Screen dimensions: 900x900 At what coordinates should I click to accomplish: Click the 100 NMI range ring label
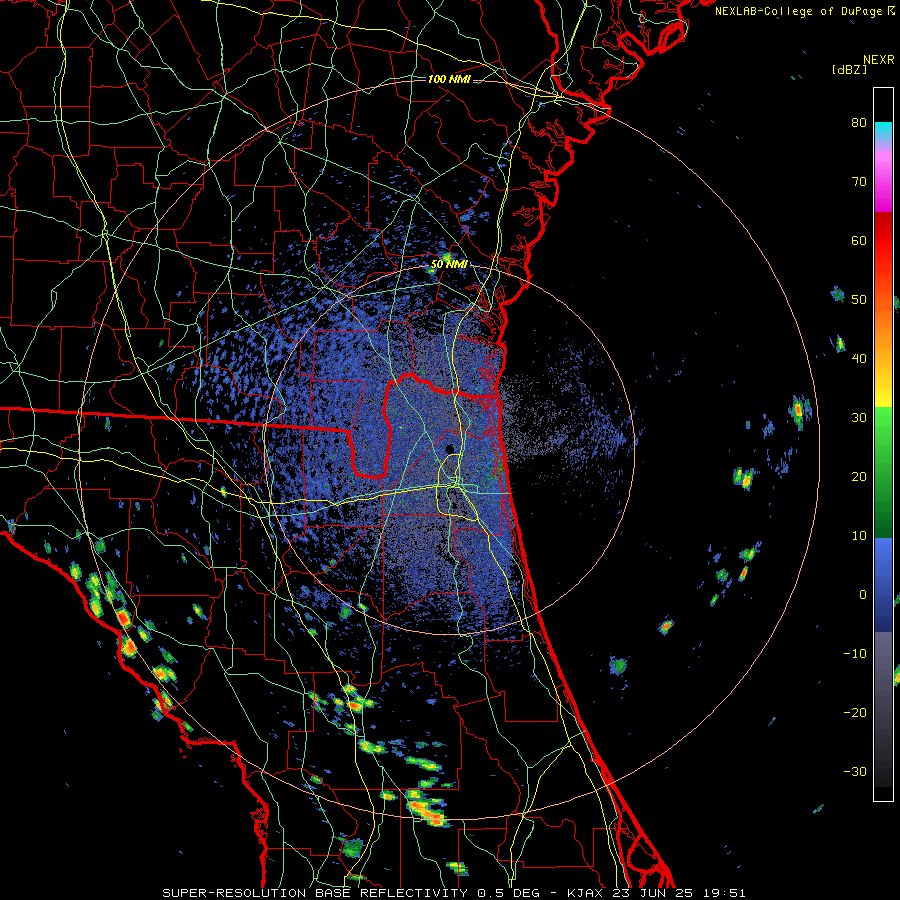449,79
